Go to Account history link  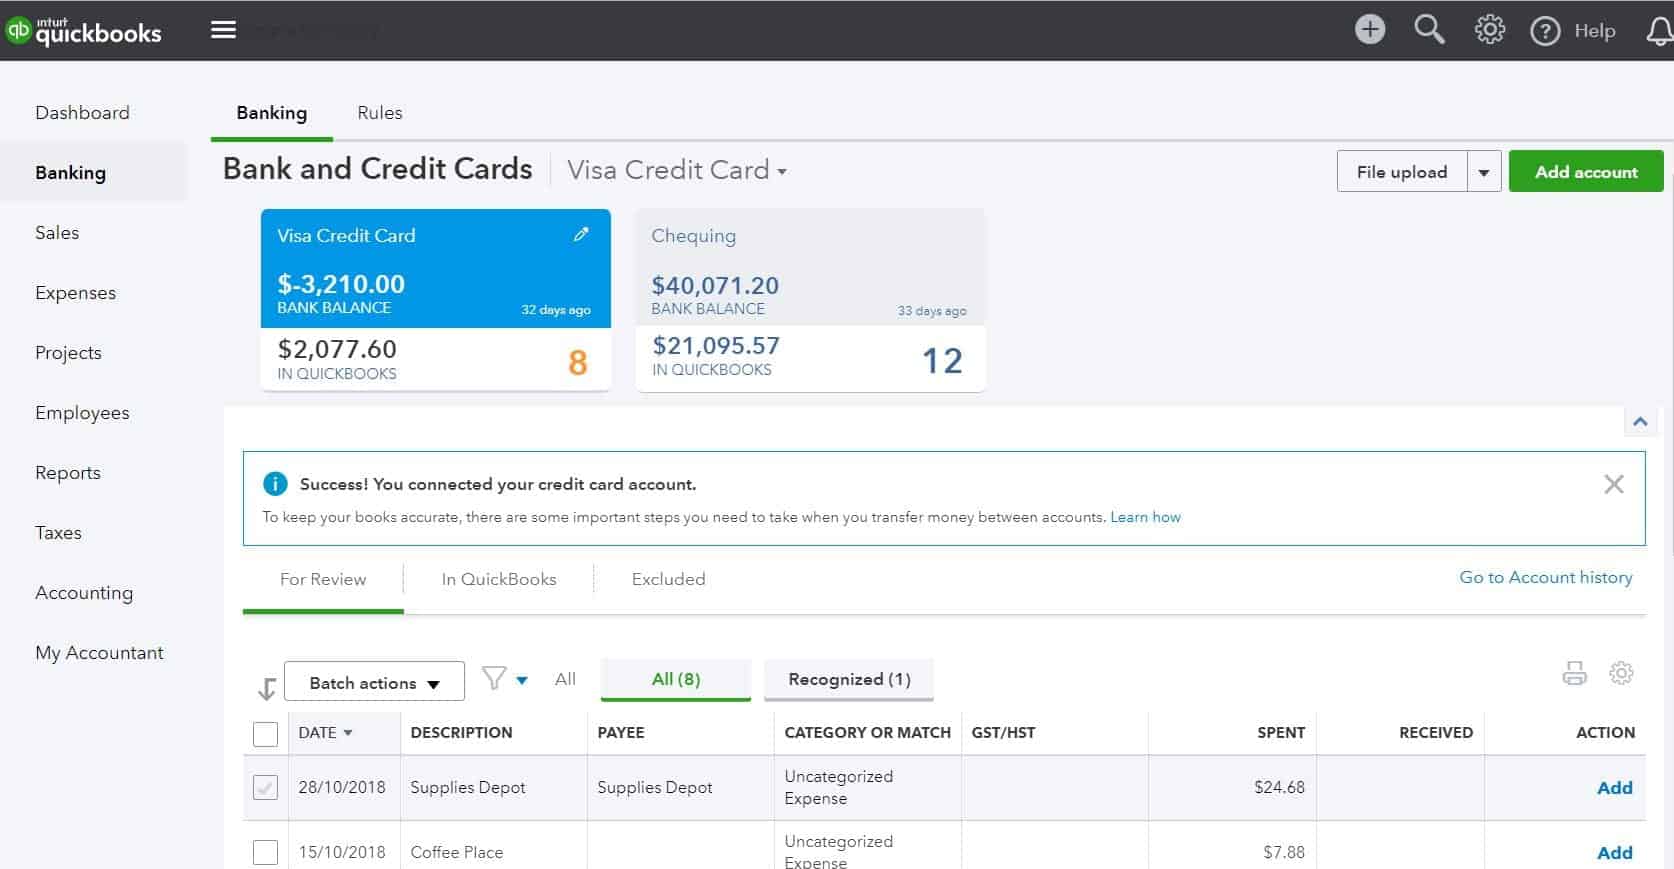click(x=1545, y=577)
